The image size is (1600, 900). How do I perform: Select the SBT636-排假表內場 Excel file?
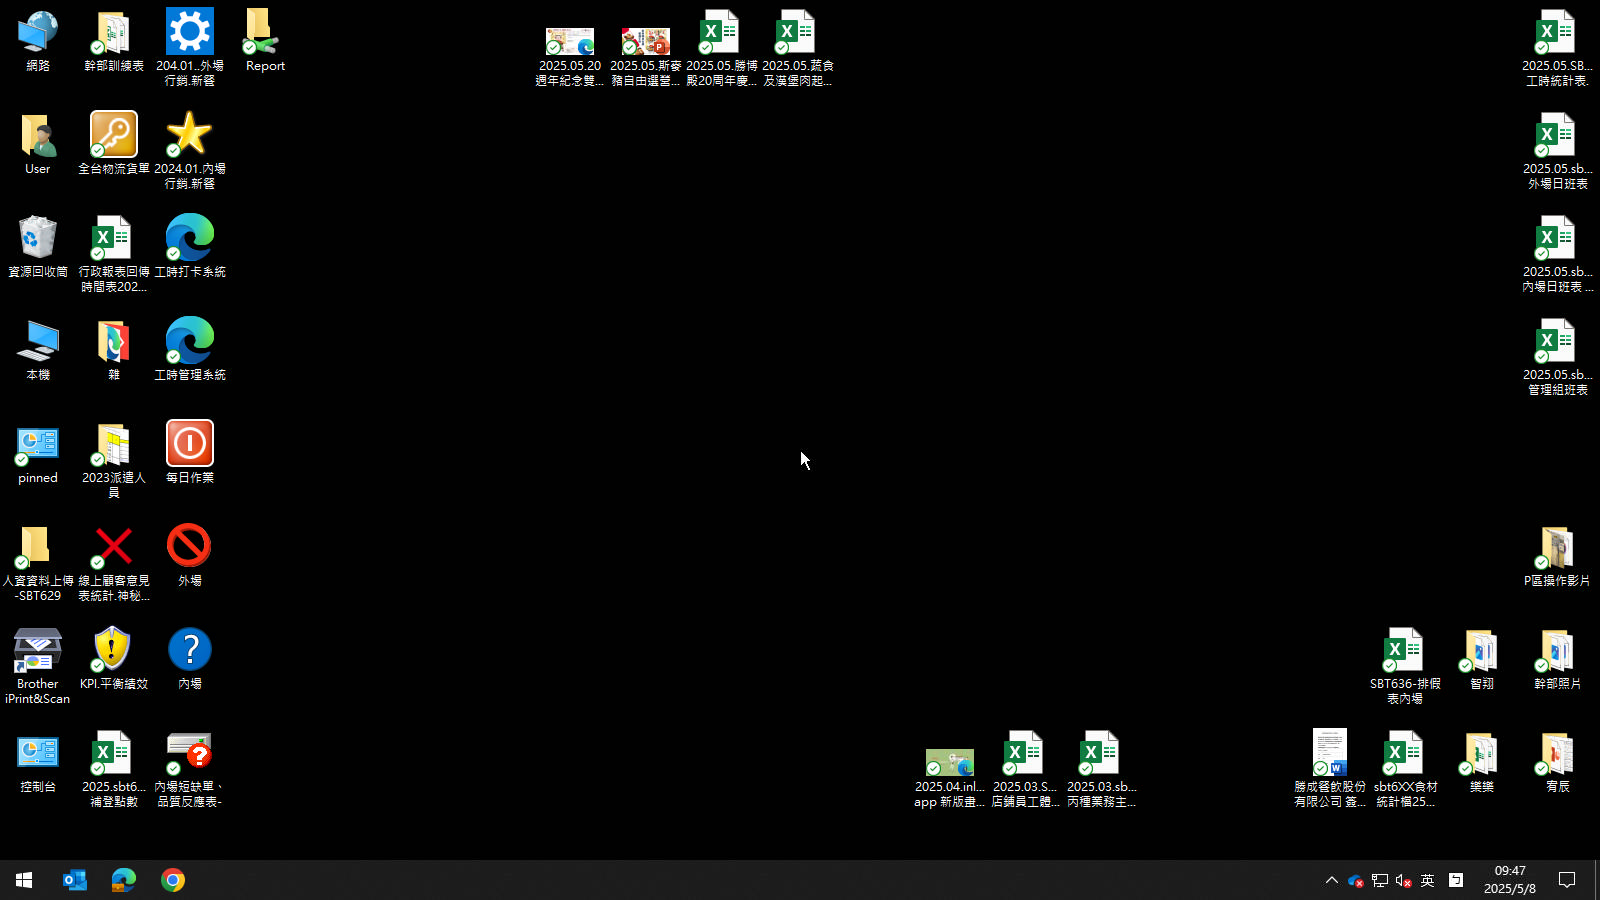pyautogui.click(x=1404, y=652)
